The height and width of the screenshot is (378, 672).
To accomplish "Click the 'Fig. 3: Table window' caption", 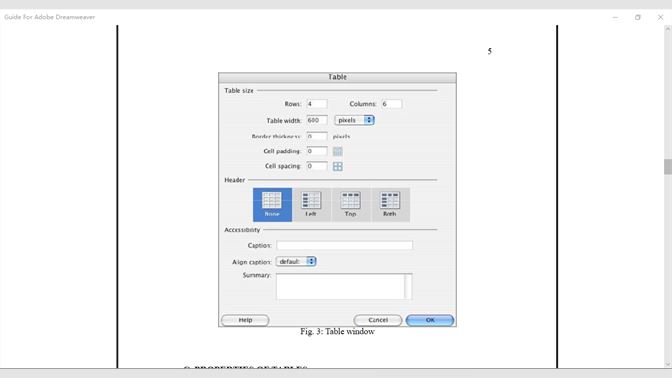I will [337, 331].
